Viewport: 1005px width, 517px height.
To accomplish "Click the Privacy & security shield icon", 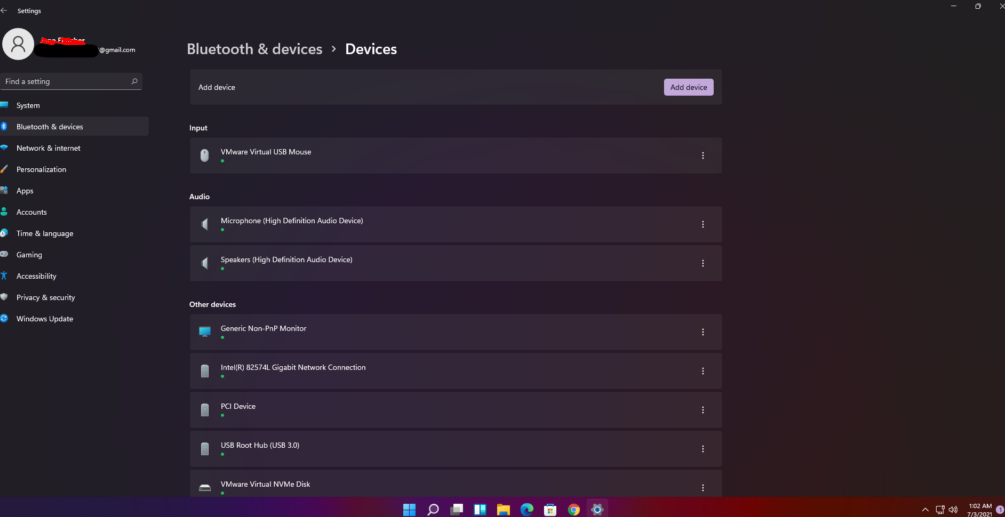I will (x=5, y=297).
